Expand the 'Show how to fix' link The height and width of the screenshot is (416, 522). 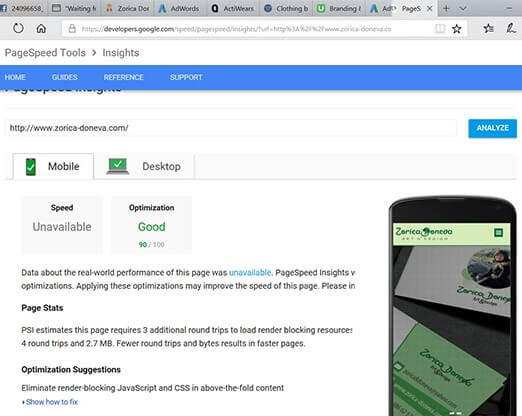point(52,402)
